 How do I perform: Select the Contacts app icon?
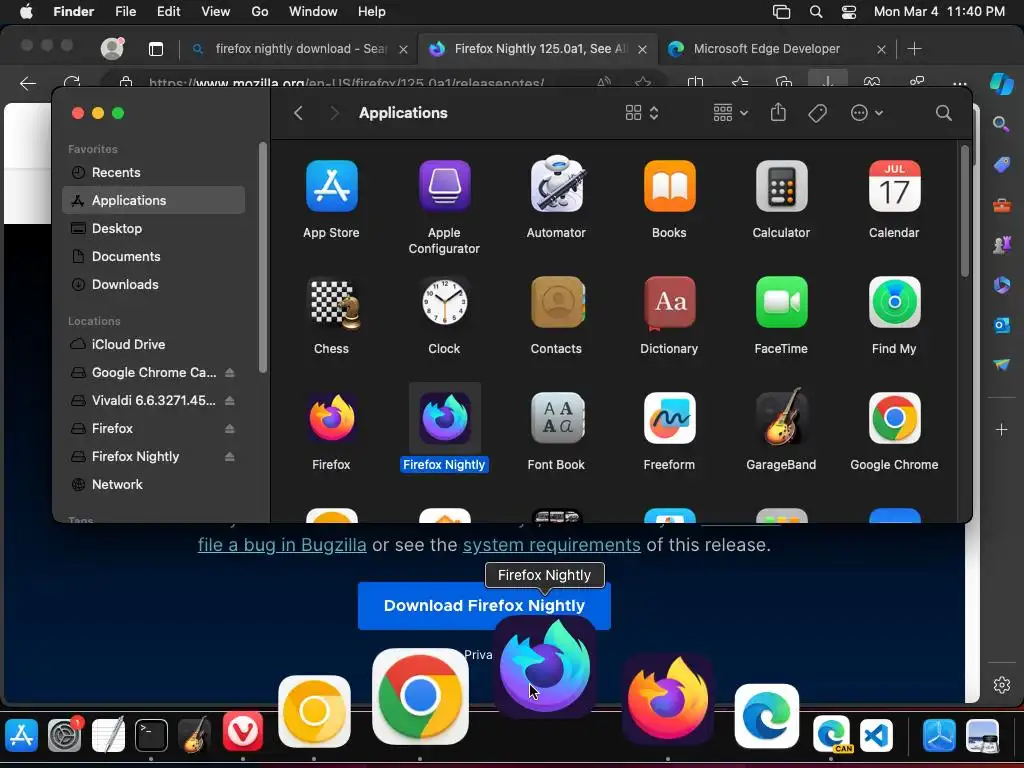pyautogui.click(x=556, y=302)
